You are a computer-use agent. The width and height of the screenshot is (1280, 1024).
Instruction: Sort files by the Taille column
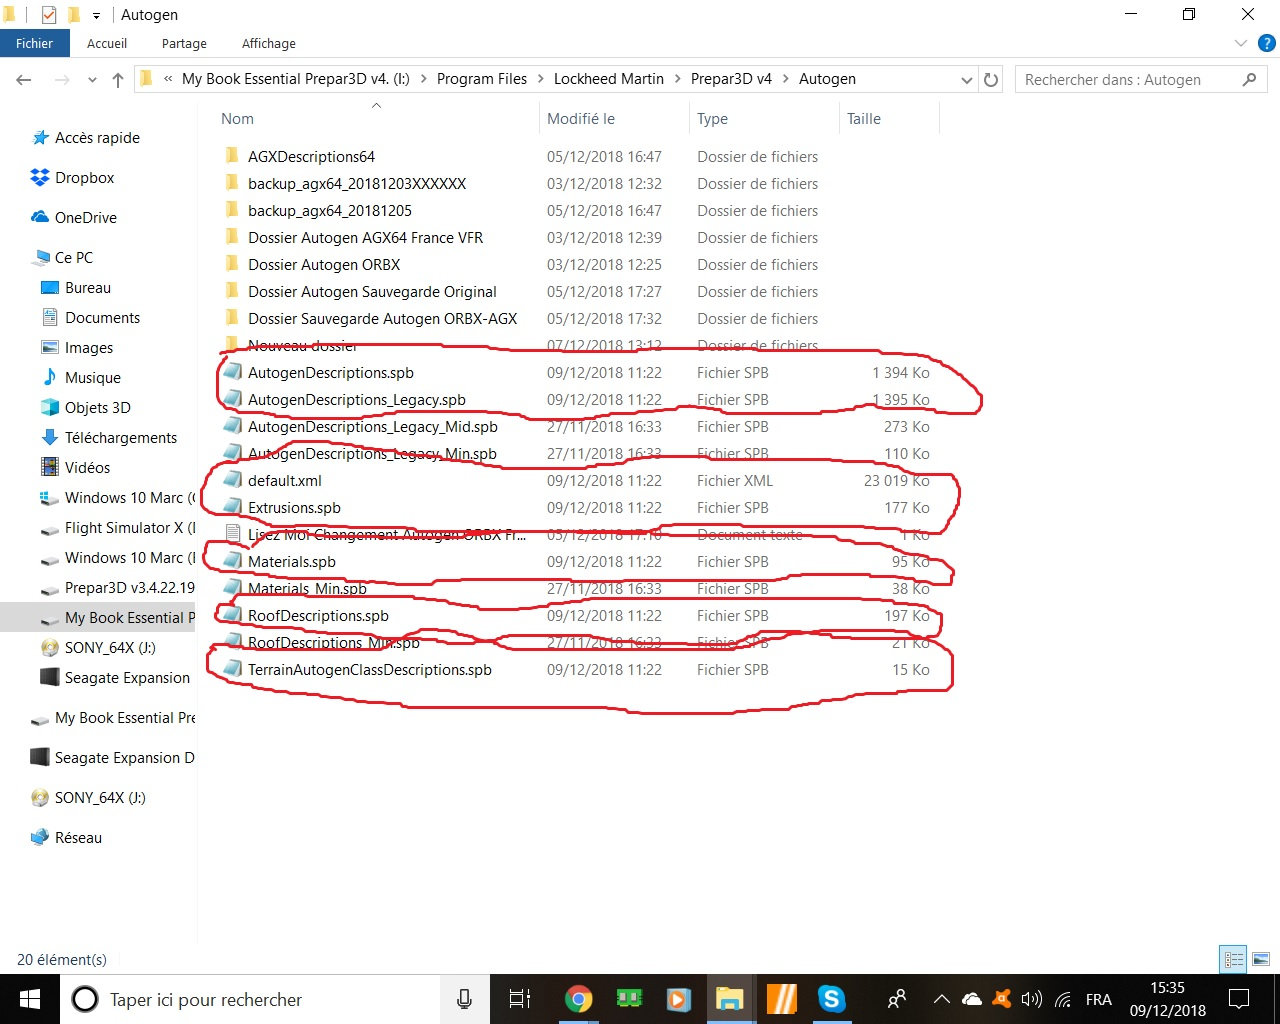coord(864,119)
